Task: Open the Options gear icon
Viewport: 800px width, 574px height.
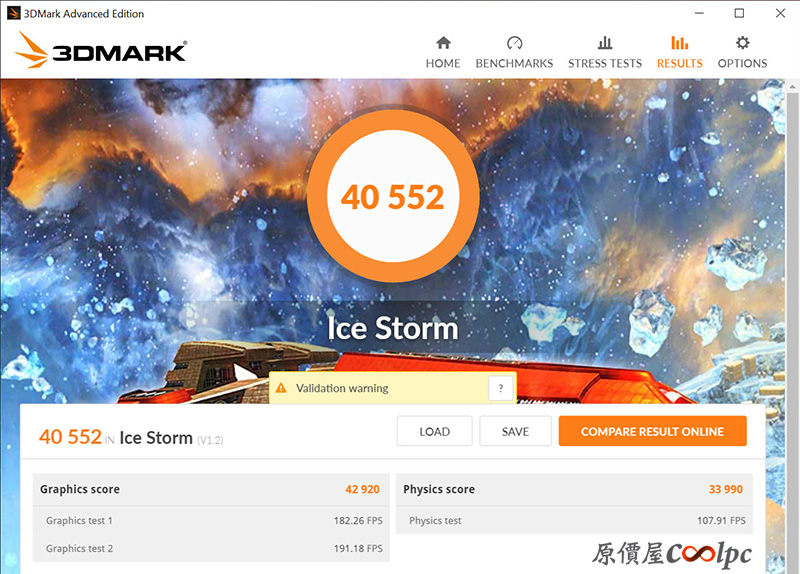Action: pyautogui.click(x=743, y=43)
